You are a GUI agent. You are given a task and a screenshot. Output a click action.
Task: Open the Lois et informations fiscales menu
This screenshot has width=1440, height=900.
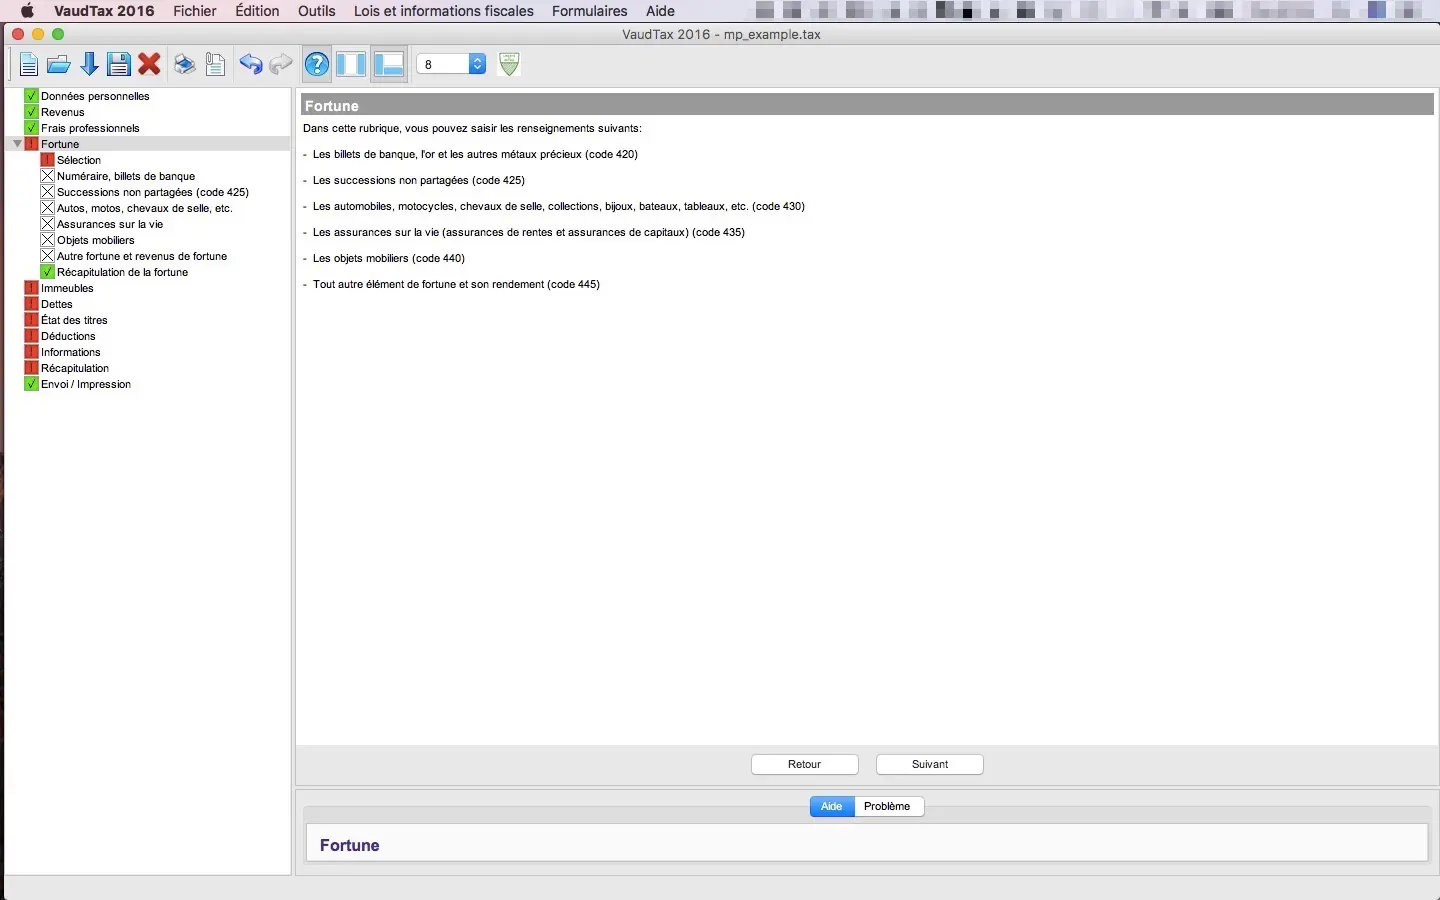click(x=444, y=11)
